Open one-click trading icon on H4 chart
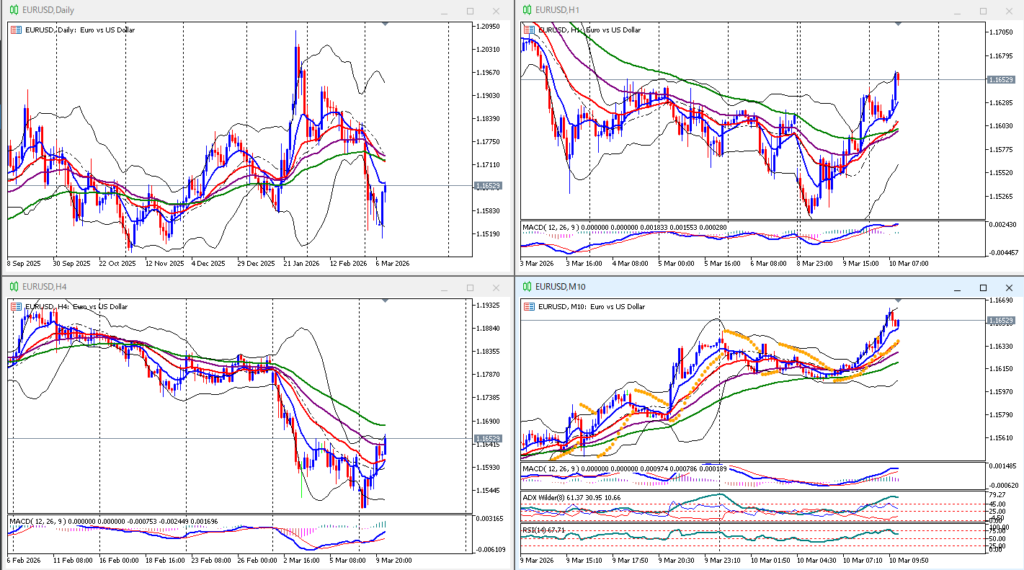Screen dimensions: 1024x570 click(15, 307)
